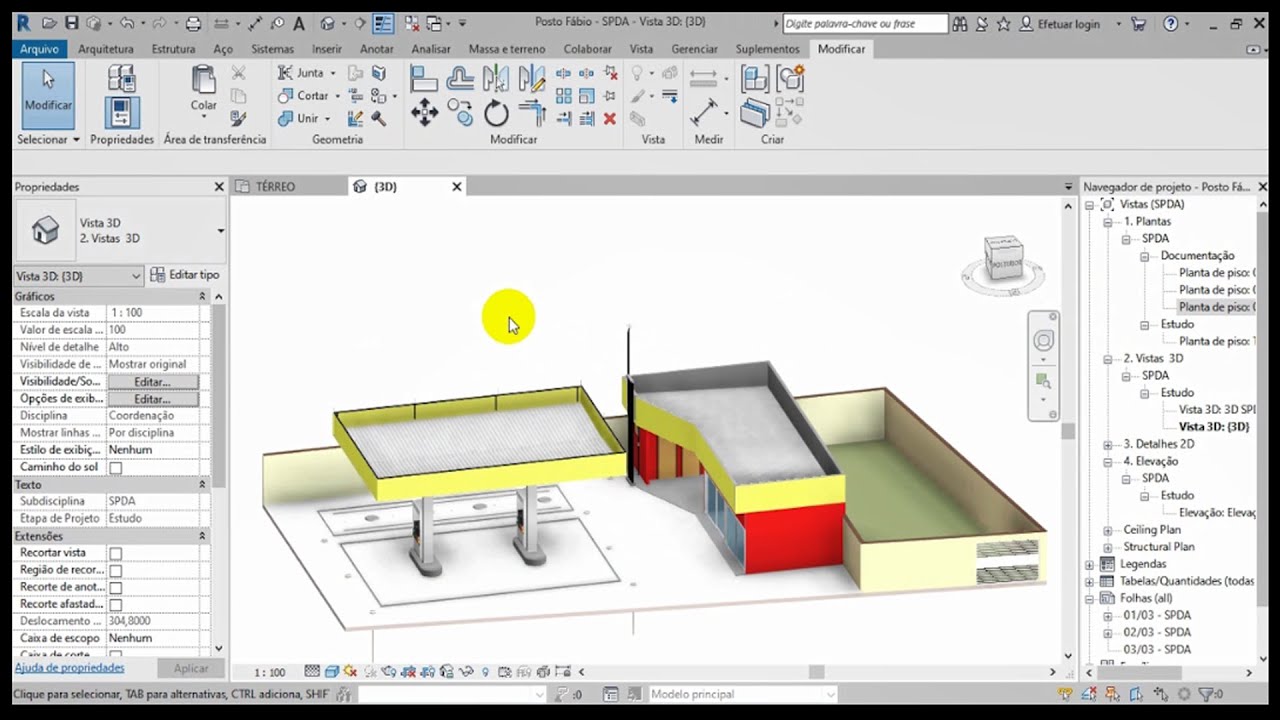
Task: Expand the 3. Detalhes 2D tree node
Action: (1107, 444)
